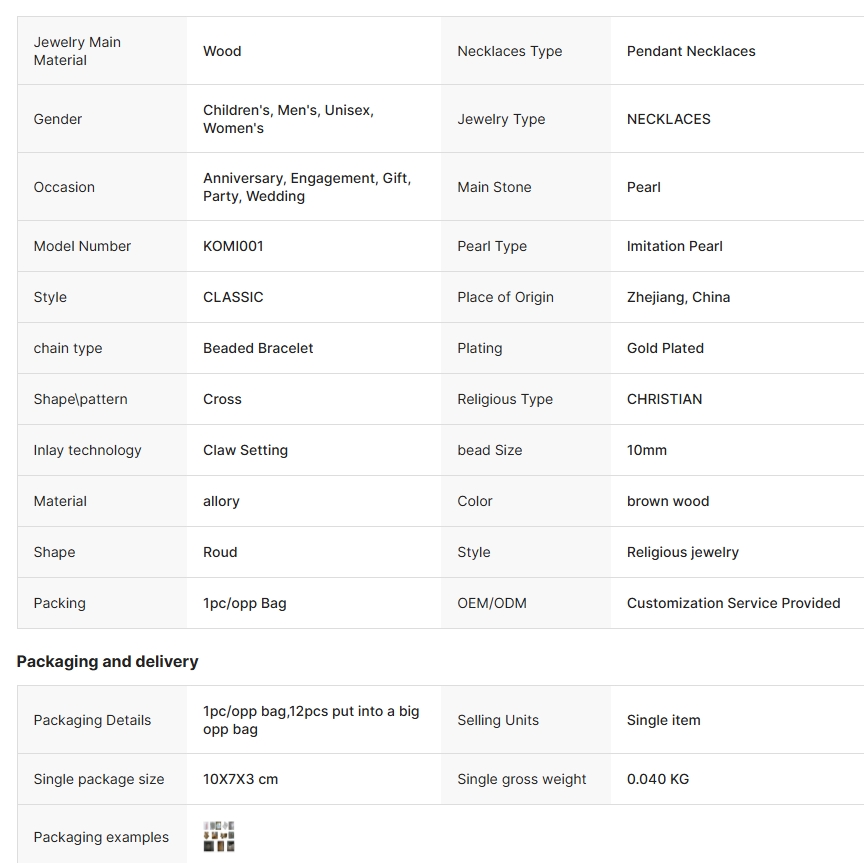Click the brown wood color value
This screenshot has width=864, height=863.
(x=668, y=501)
